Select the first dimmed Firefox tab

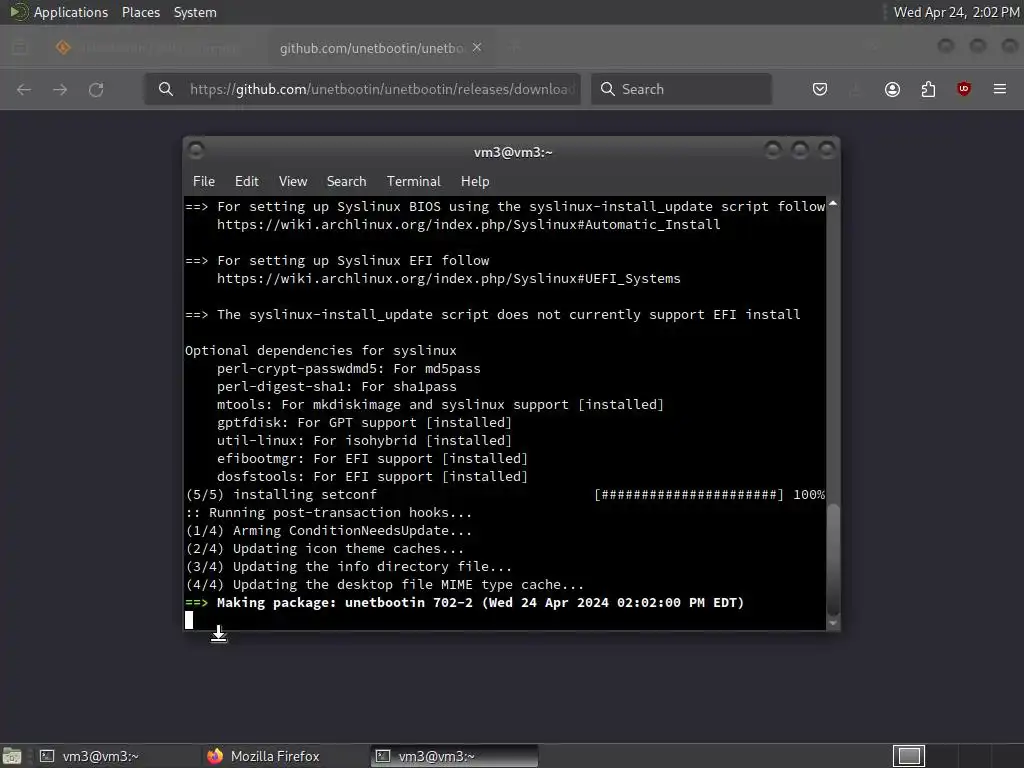tap(150, 48)
